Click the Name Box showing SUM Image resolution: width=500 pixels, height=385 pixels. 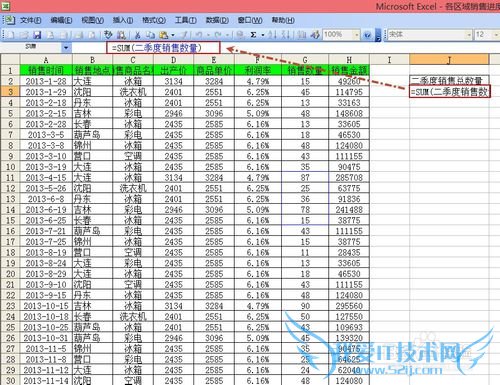[x=31, y=48]
